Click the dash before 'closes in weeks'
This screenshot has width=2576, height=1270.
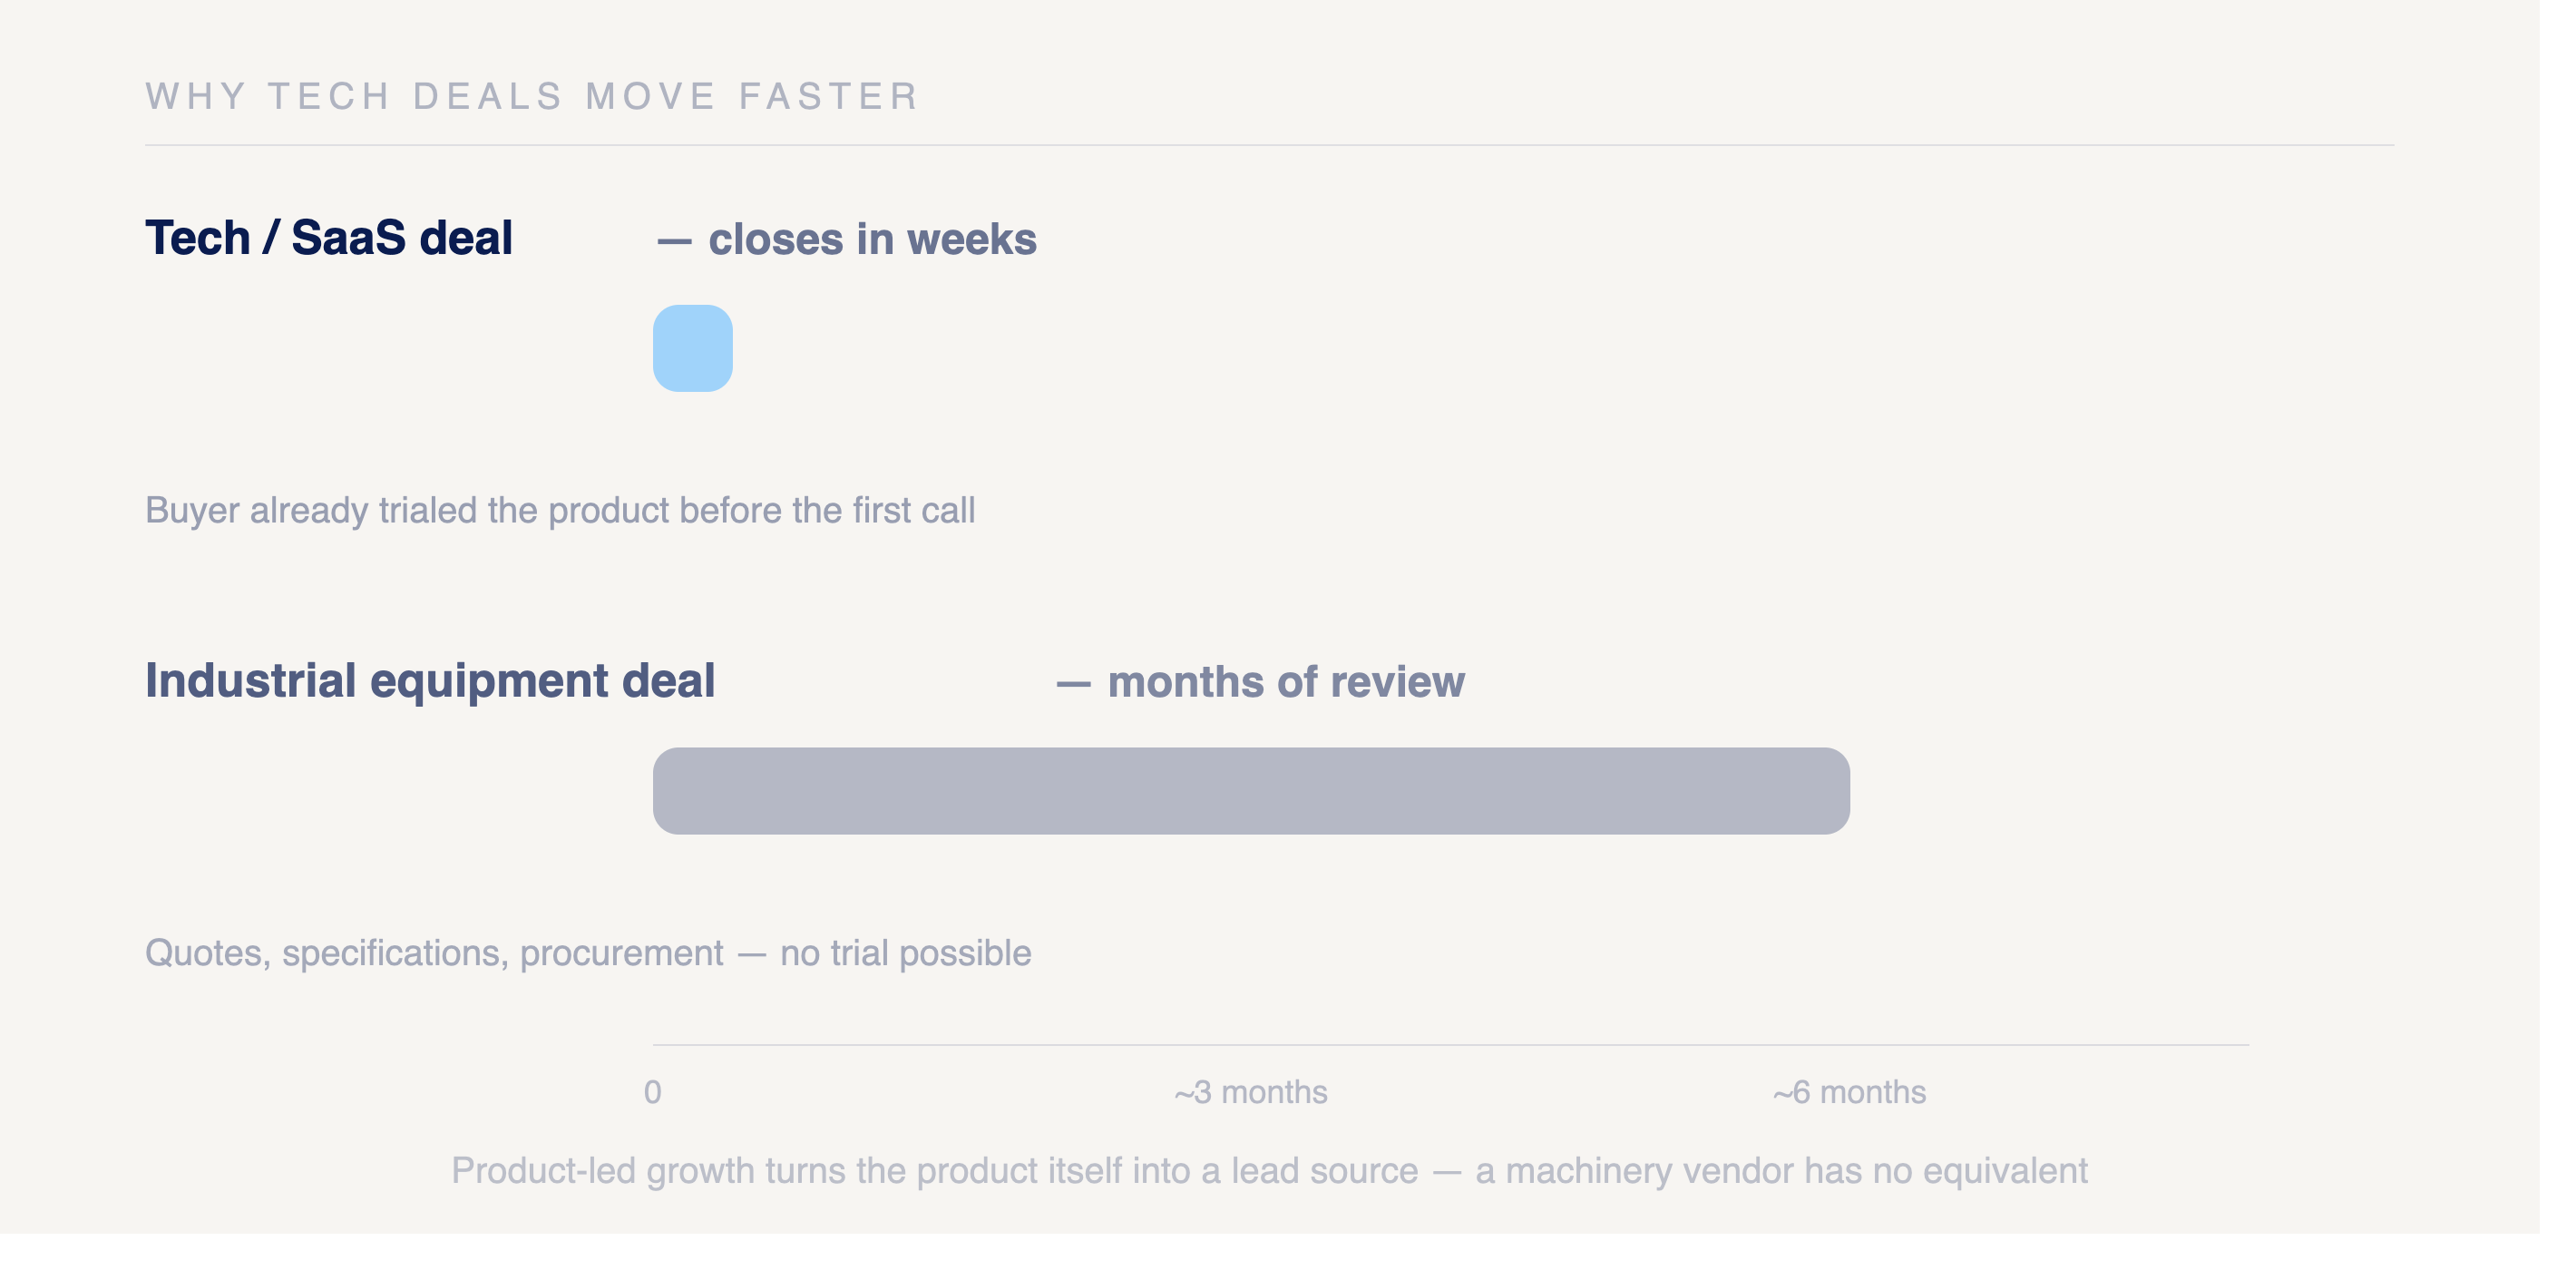674,241
